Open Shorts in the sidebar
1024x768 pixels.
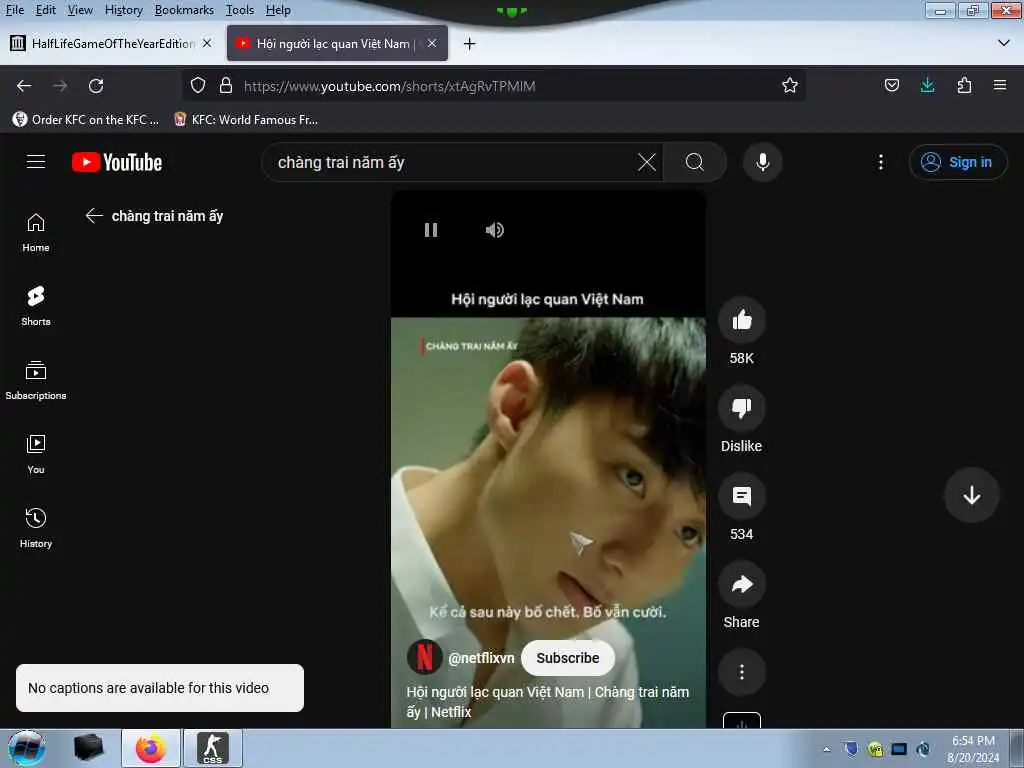click(x=36, y=306)
